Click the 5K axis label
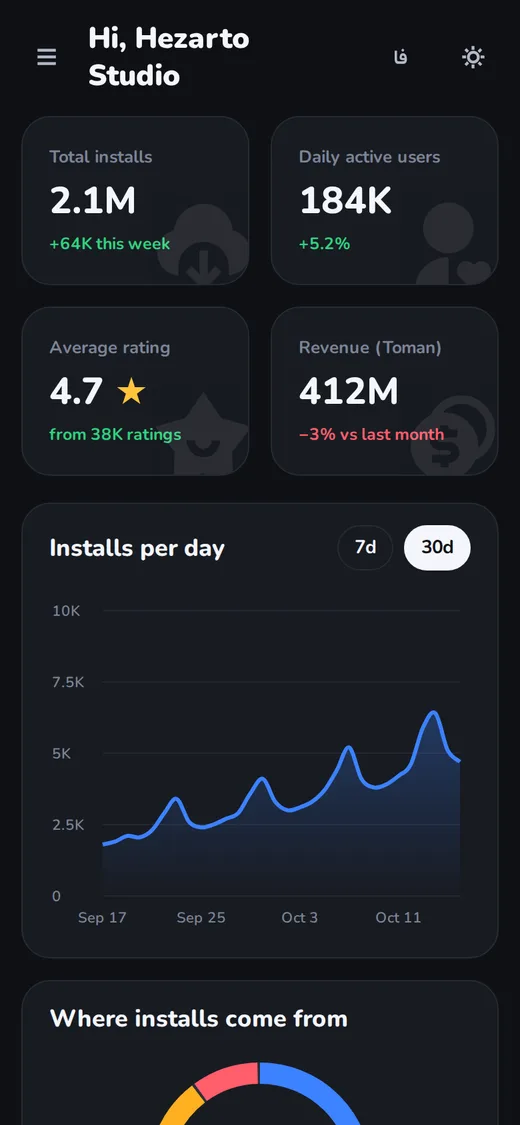 click(62, 753)
